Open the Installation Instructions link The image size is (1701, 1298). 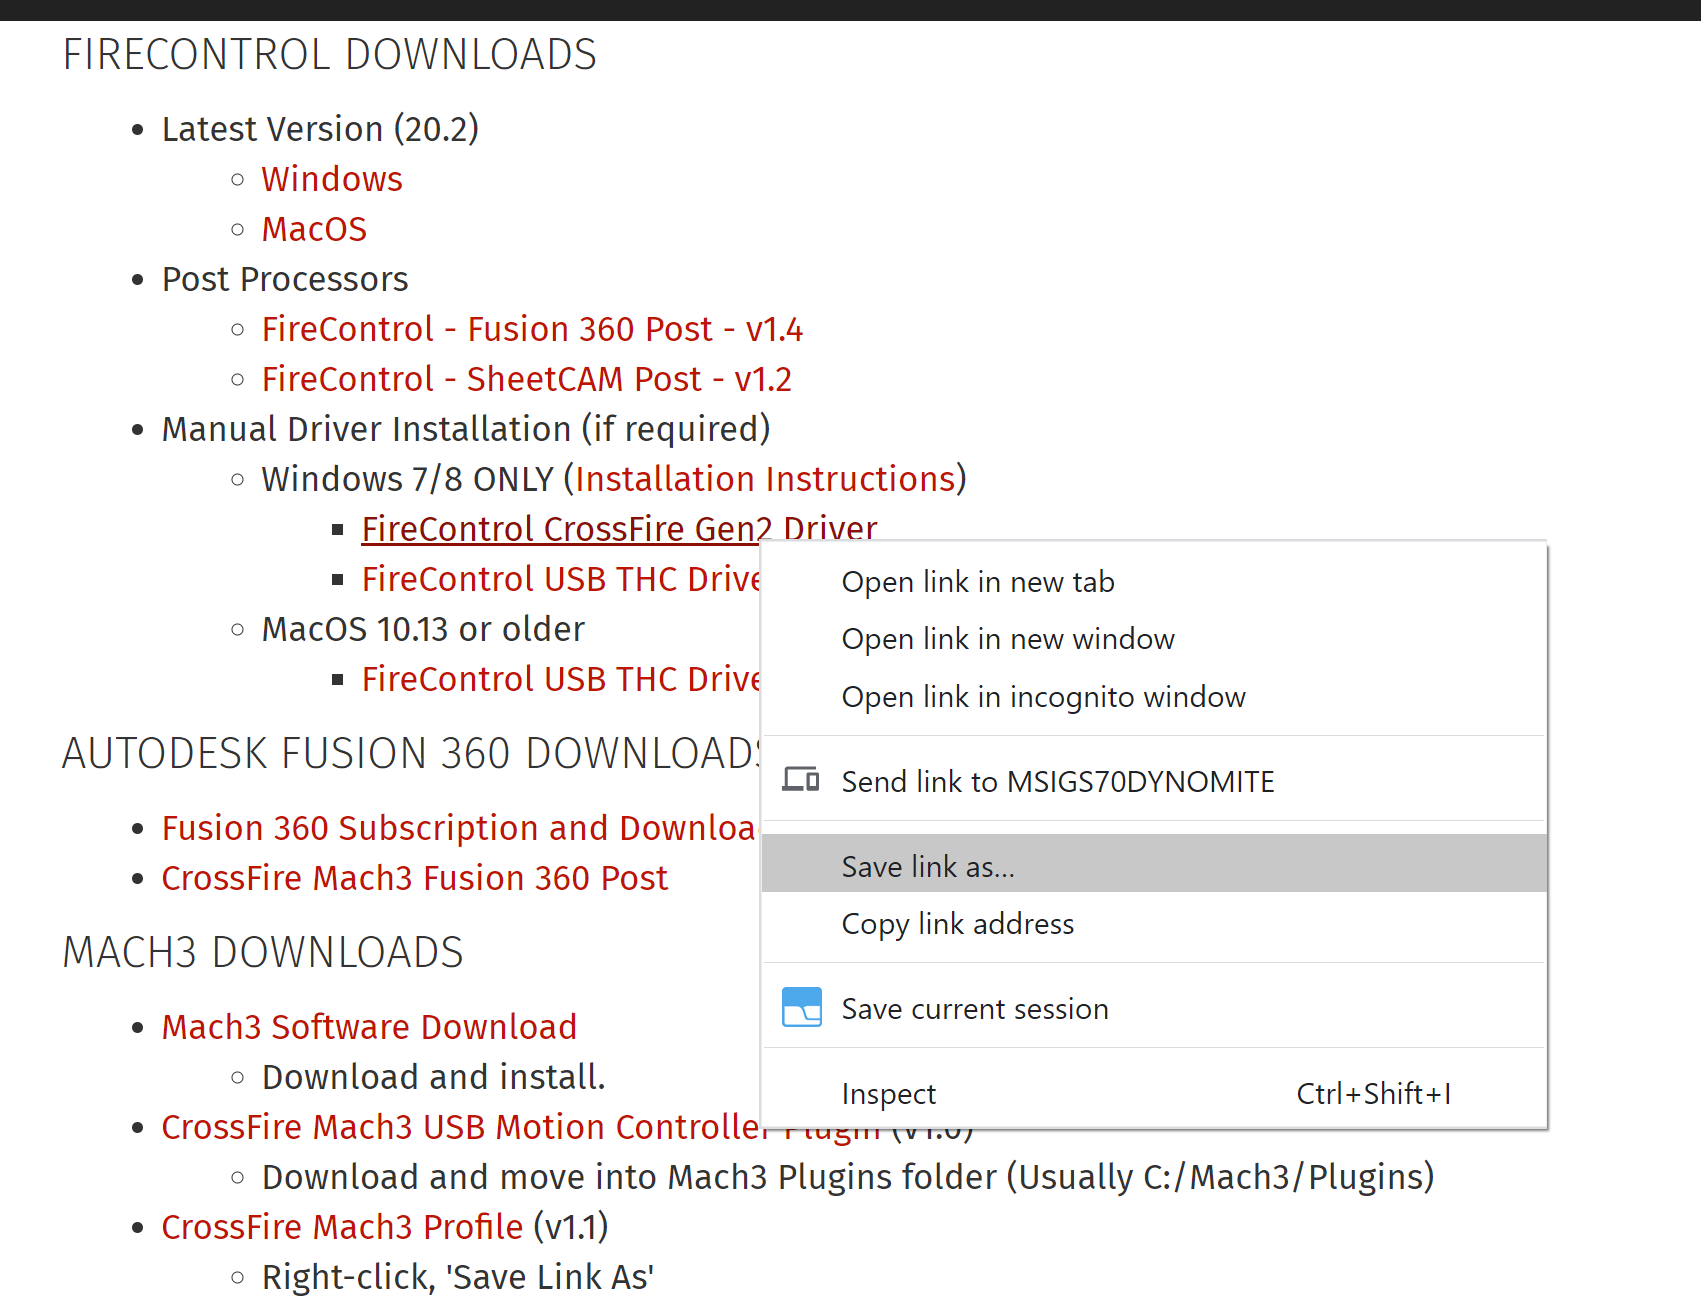[x=765, y=479]
